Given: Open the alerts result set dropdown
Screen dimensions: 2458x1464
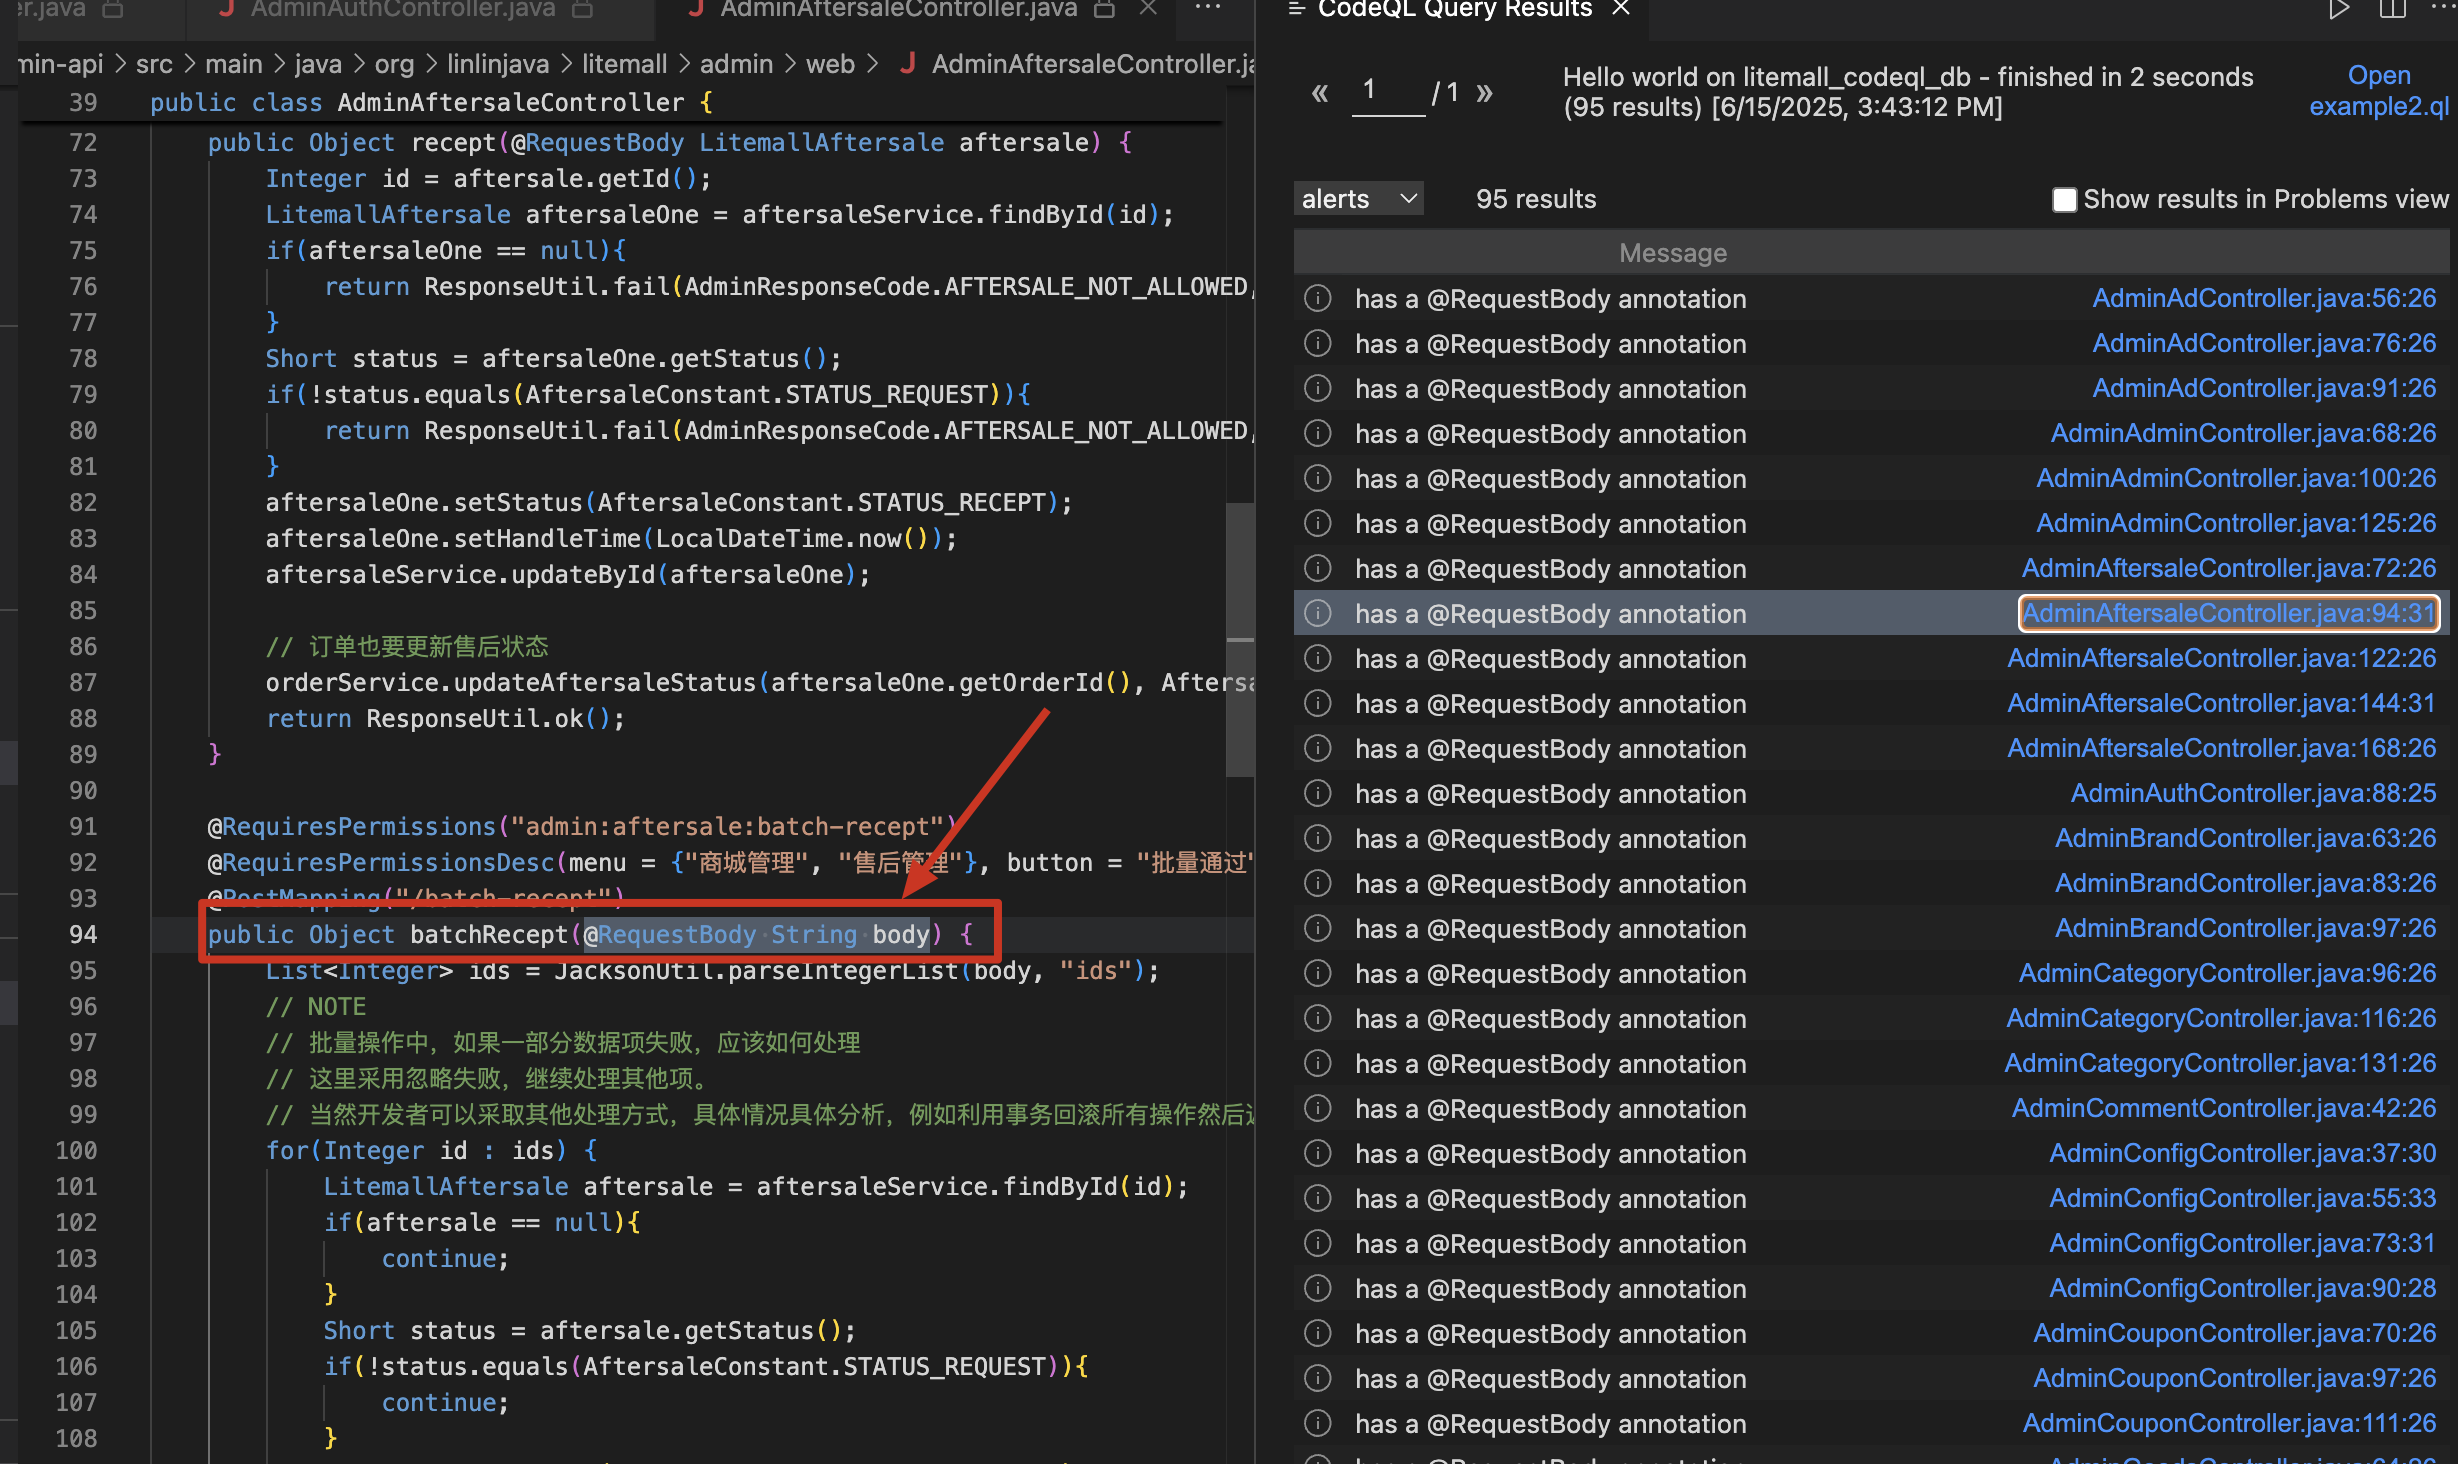Looking at the screenshot, I should tap(1358, 199).
